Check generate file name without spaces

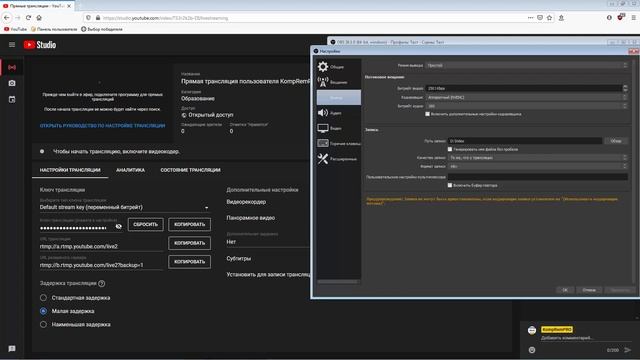(450, 149)
